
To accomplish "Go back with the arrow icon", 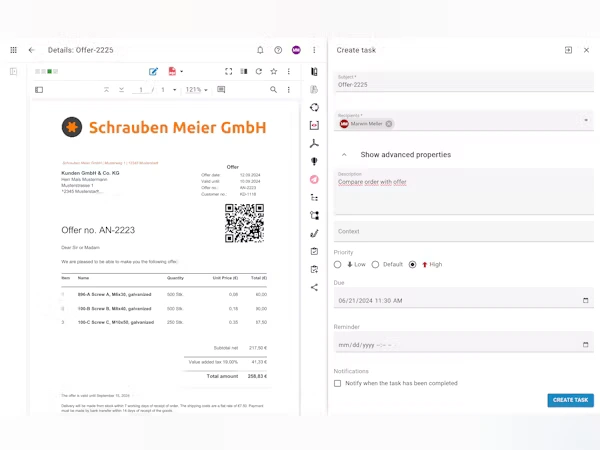I will [31, 50].
